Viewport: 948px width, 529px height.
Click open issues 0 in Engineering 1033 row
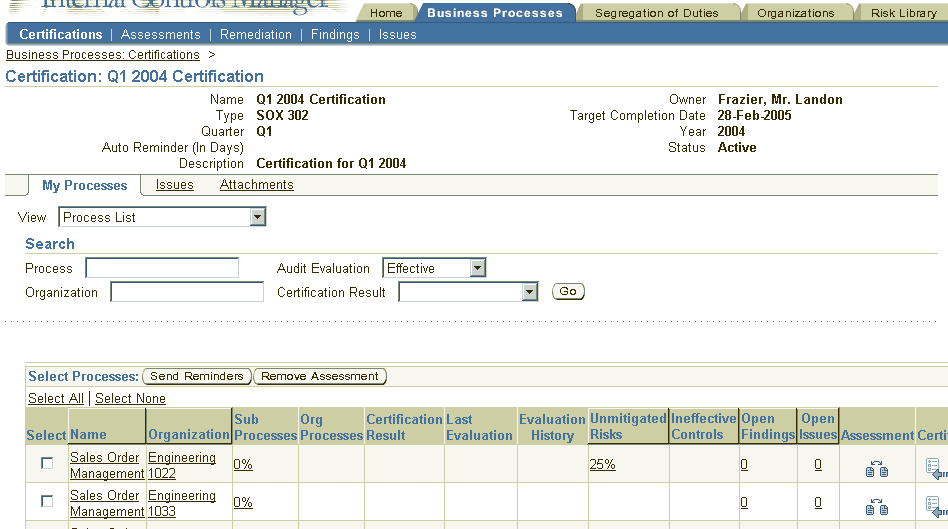tap(818, 502)
